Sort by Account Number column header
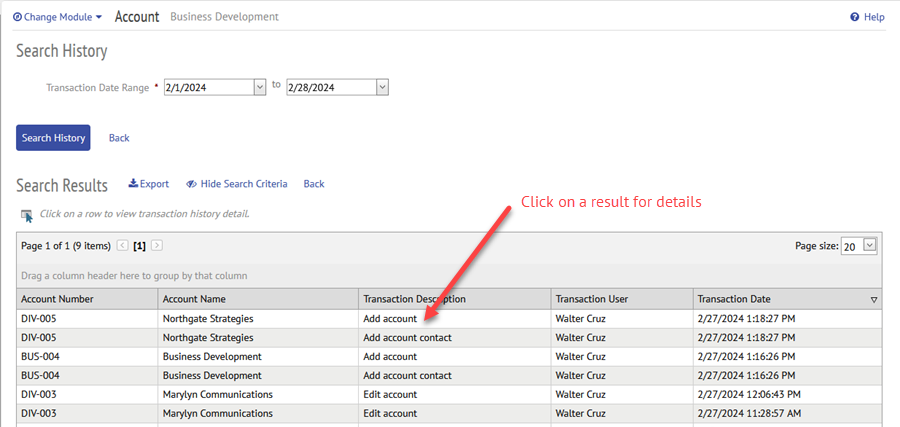 pos(87,299)
